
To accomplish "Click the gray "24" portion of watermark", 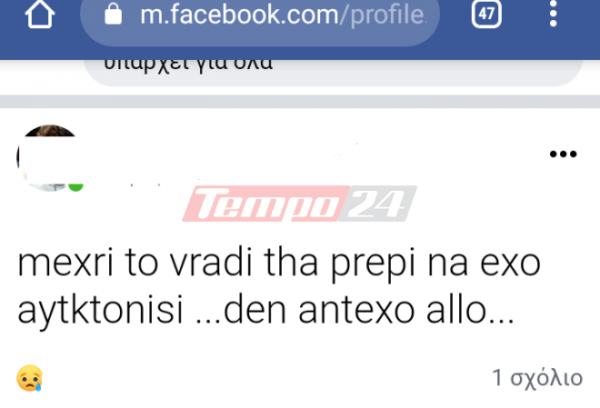I will [377, 204].
